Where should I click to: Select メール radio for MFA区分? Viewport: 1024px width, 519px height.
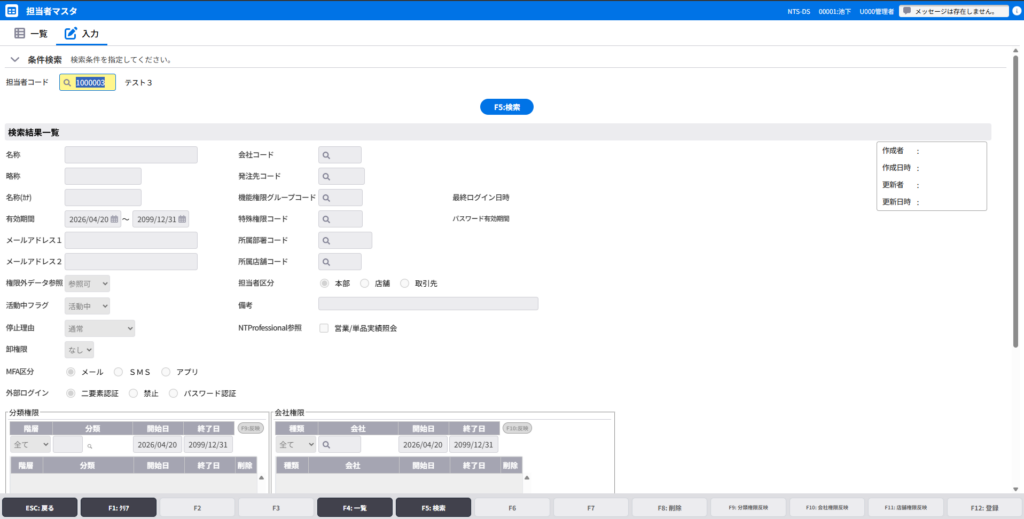[71, 371]
